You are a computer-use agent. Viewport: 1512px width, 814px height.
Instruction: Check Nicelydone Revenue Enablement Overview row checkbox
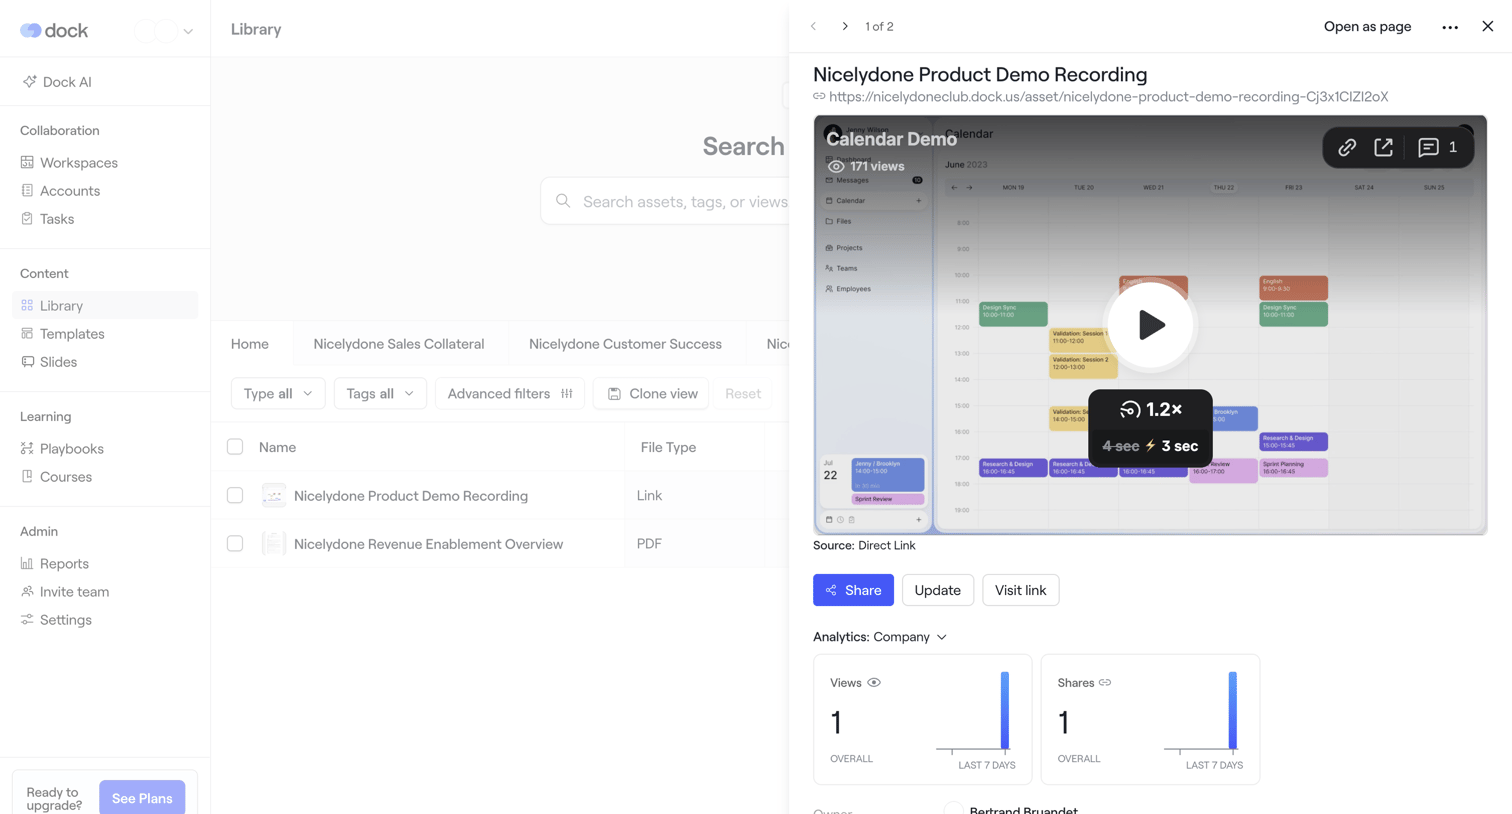[x=235, y=543]
